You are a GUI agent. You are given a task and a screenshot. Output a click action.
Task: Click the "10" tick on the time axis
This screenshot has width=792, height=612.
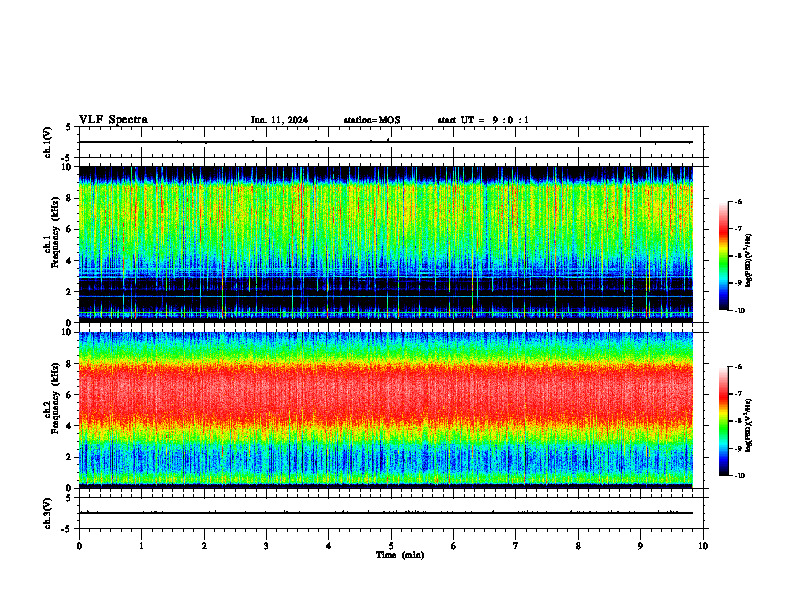(x=703, y=546)
